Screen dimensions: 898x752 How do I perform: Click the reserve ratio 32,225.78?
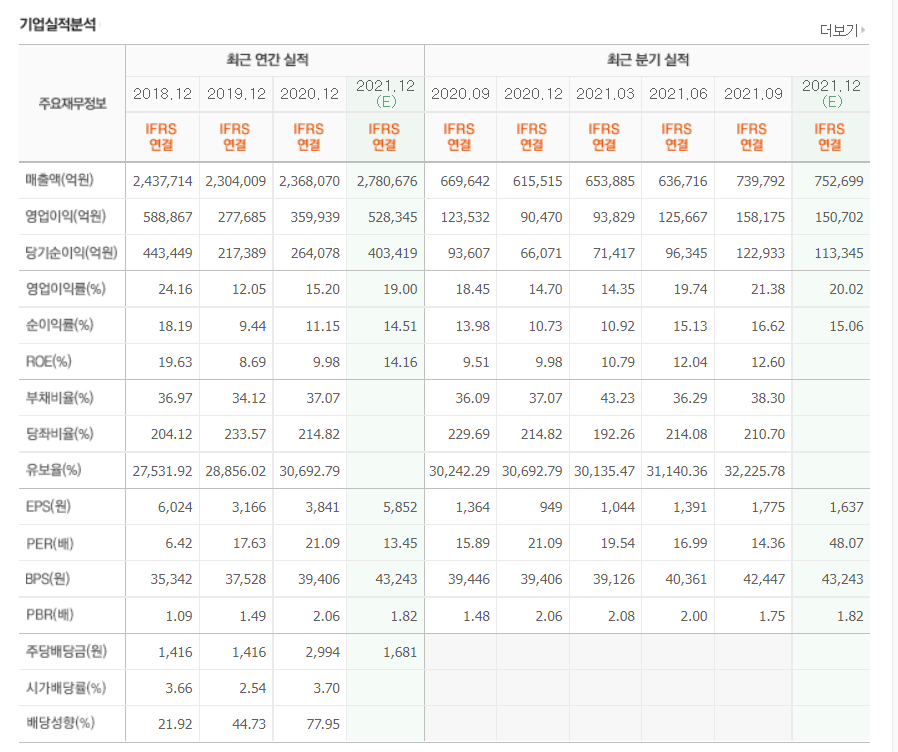[x=754, y=471]
